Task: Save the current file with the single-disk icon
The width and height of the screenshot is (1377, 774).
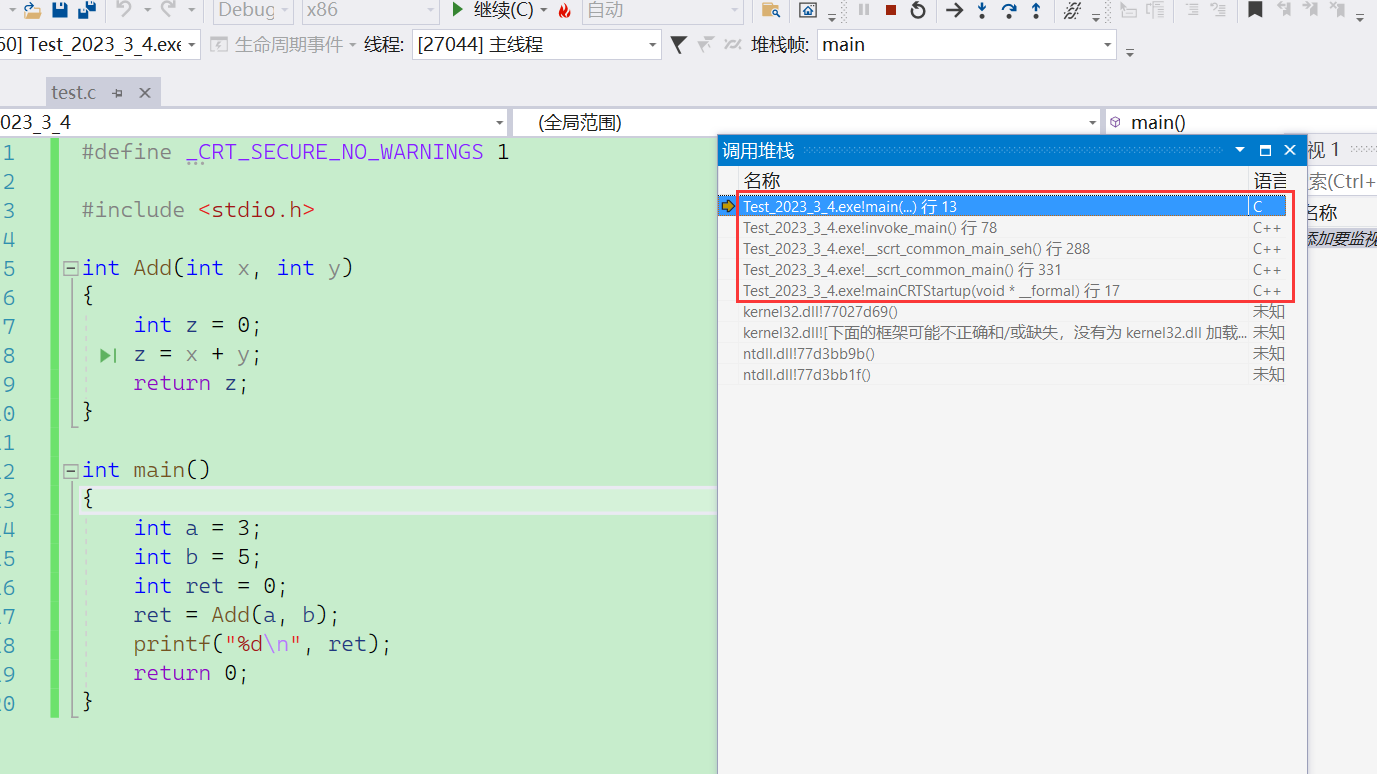Action: (x=60, y=10)
